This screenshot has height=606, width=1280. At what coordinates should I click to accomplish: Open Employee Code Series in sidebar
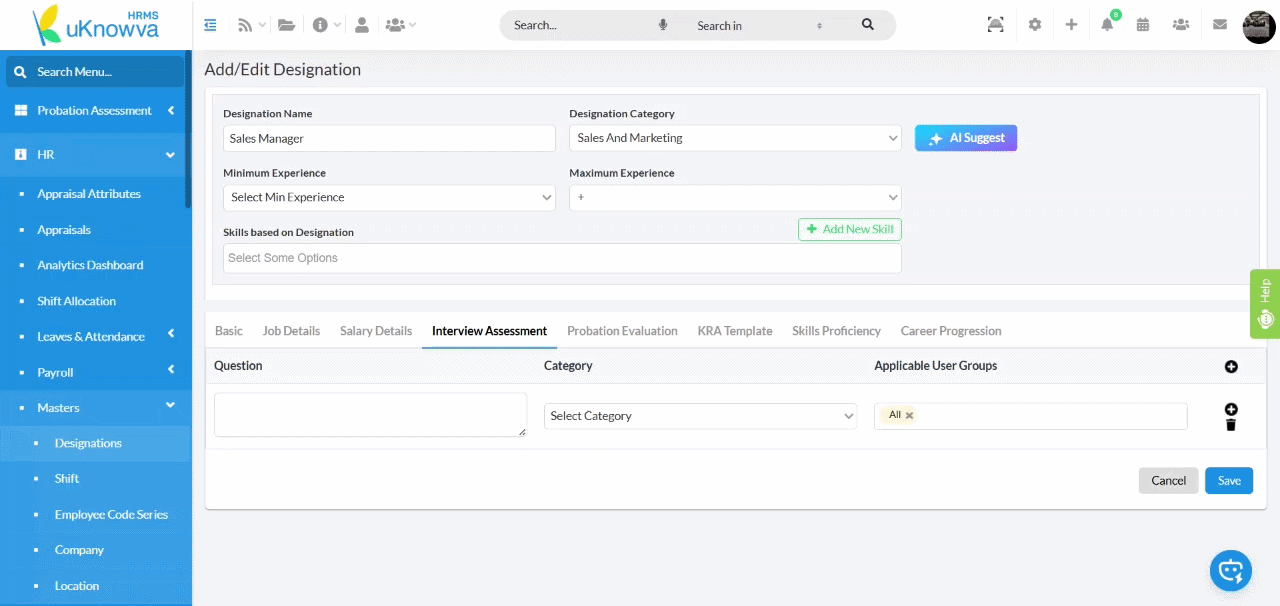[x=111, y=515]
